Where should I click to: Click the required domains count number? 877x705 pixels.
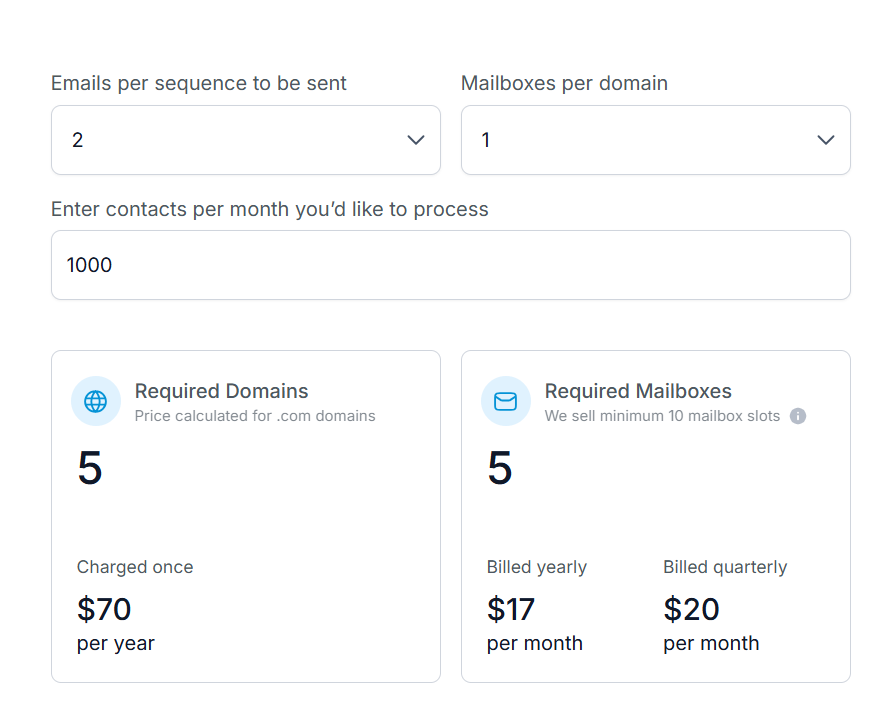point(90,468)
